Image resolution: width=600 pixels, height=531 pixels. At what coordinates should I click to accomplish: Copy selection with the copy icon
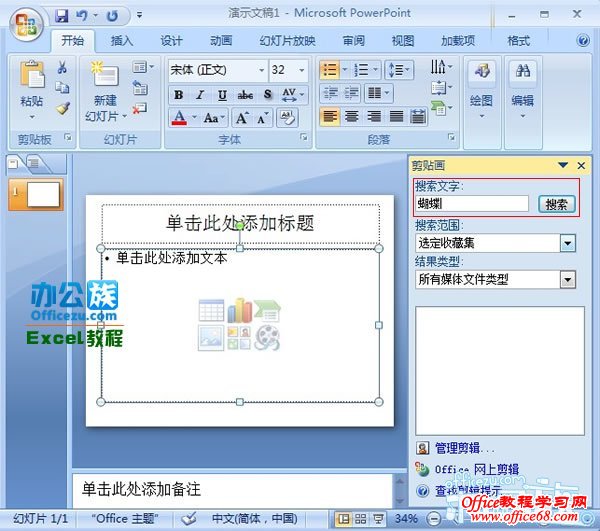click(62, 88)
